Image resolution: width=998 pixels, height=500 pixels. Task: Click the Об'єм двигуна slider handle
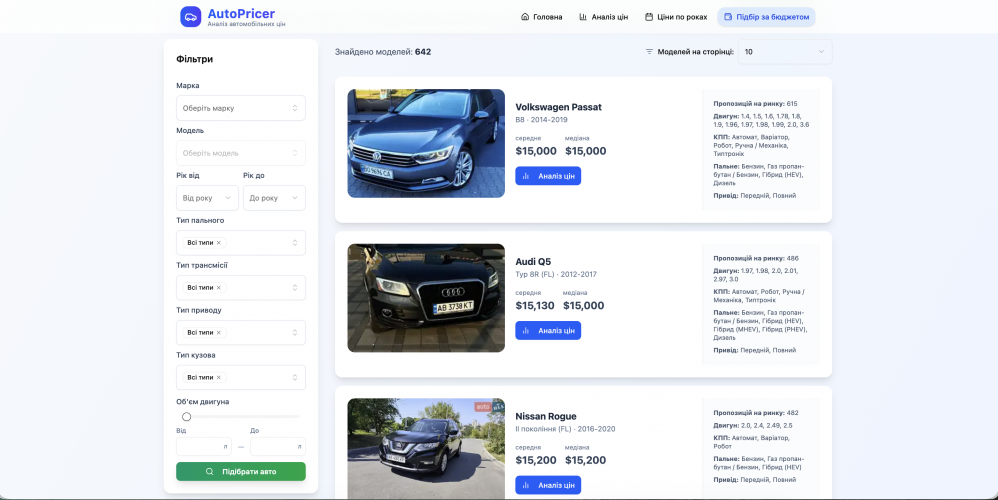186,417
